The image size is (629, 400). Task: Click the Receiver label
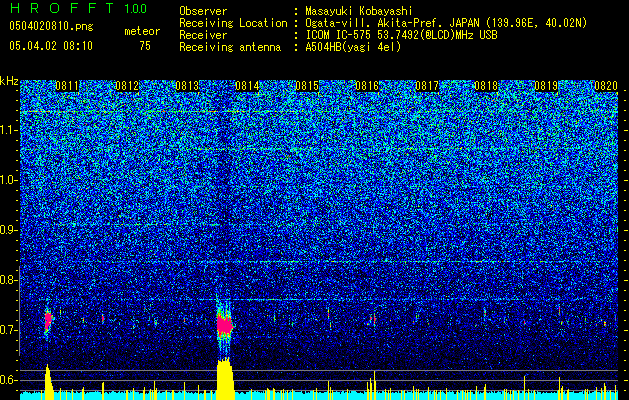click(x=203, y=35)
